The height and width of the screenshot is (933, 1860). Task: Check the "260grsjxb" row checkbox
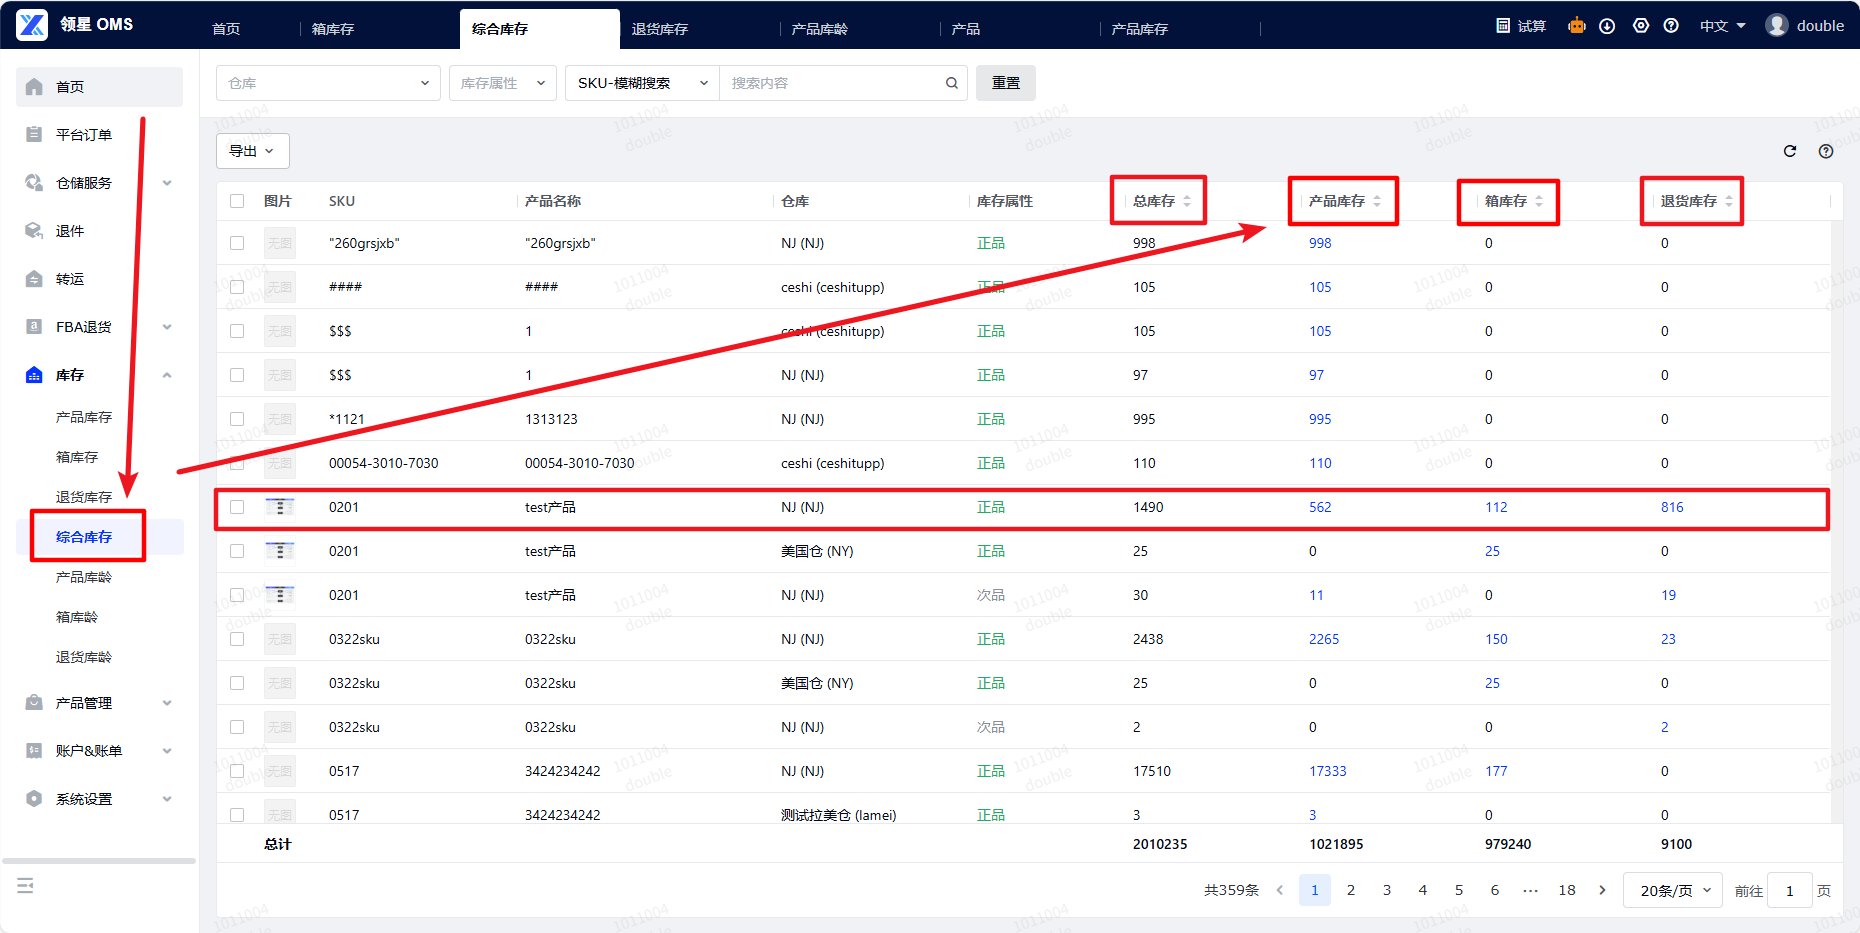coord(237,243)
